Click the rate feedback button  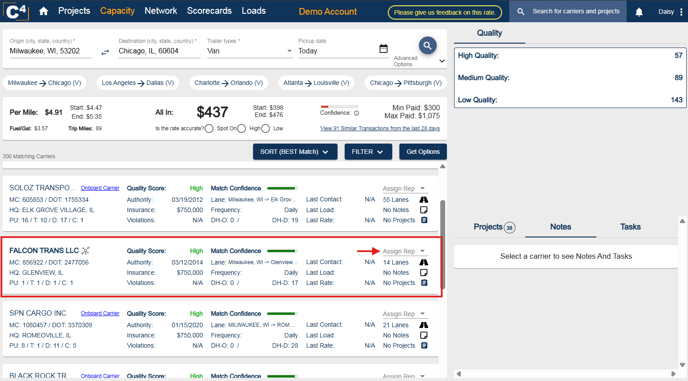444,12
